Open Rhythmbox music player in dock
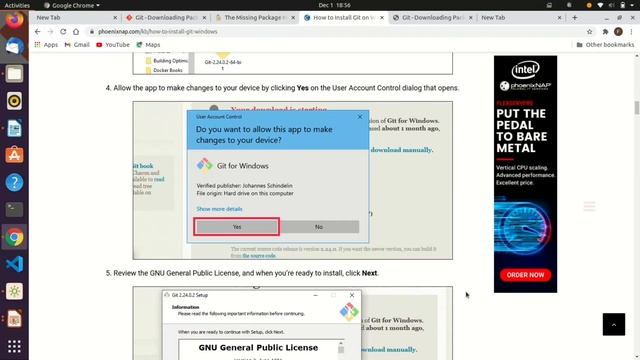 pos(14,101)
